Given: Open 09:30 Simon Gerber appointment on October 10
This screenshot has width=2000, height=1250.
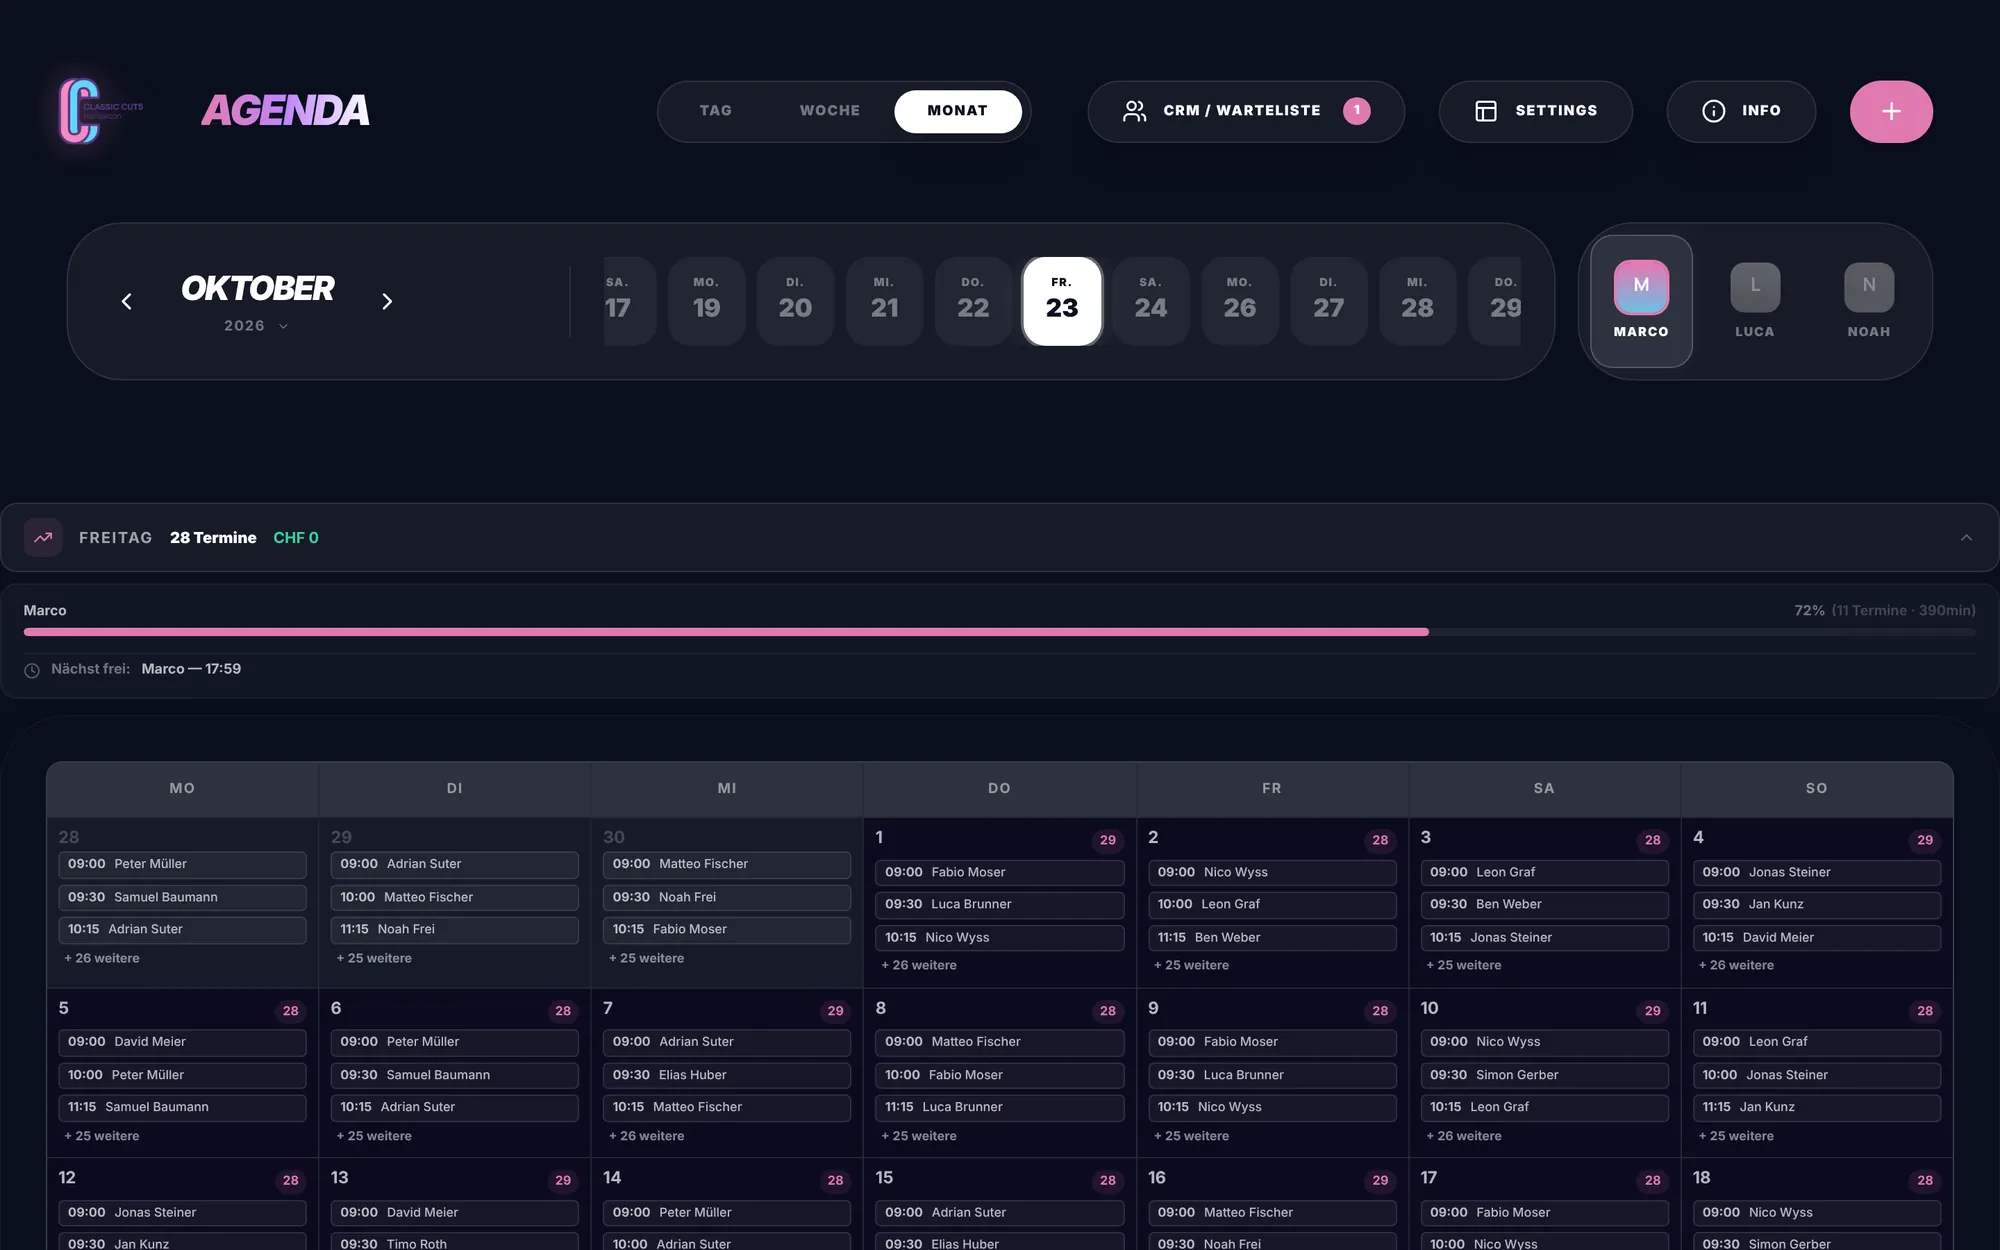Looking at the screenshot, I should tap(1544, 1075).
